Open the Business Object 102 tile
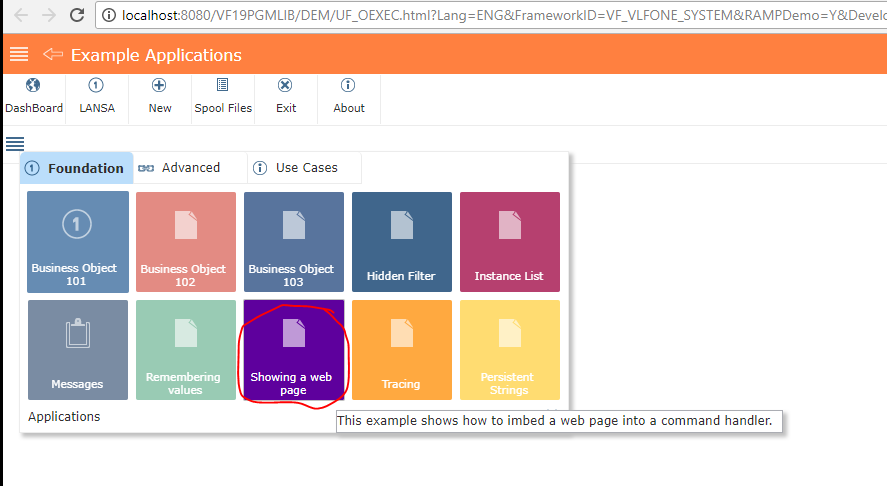This screenshot has height=486, width=887. tap(186, 242)
